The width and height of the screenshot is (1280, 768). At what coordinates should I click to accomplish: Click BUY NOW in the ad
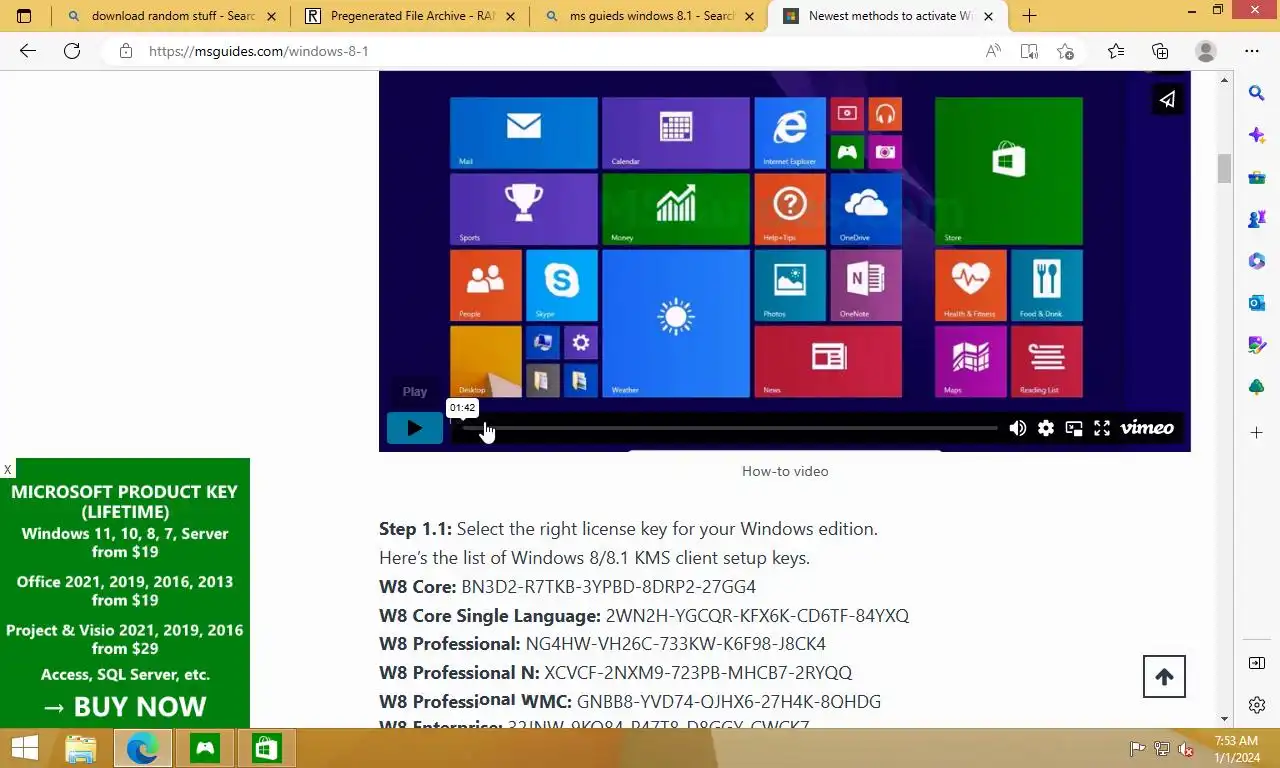point(125,706)
